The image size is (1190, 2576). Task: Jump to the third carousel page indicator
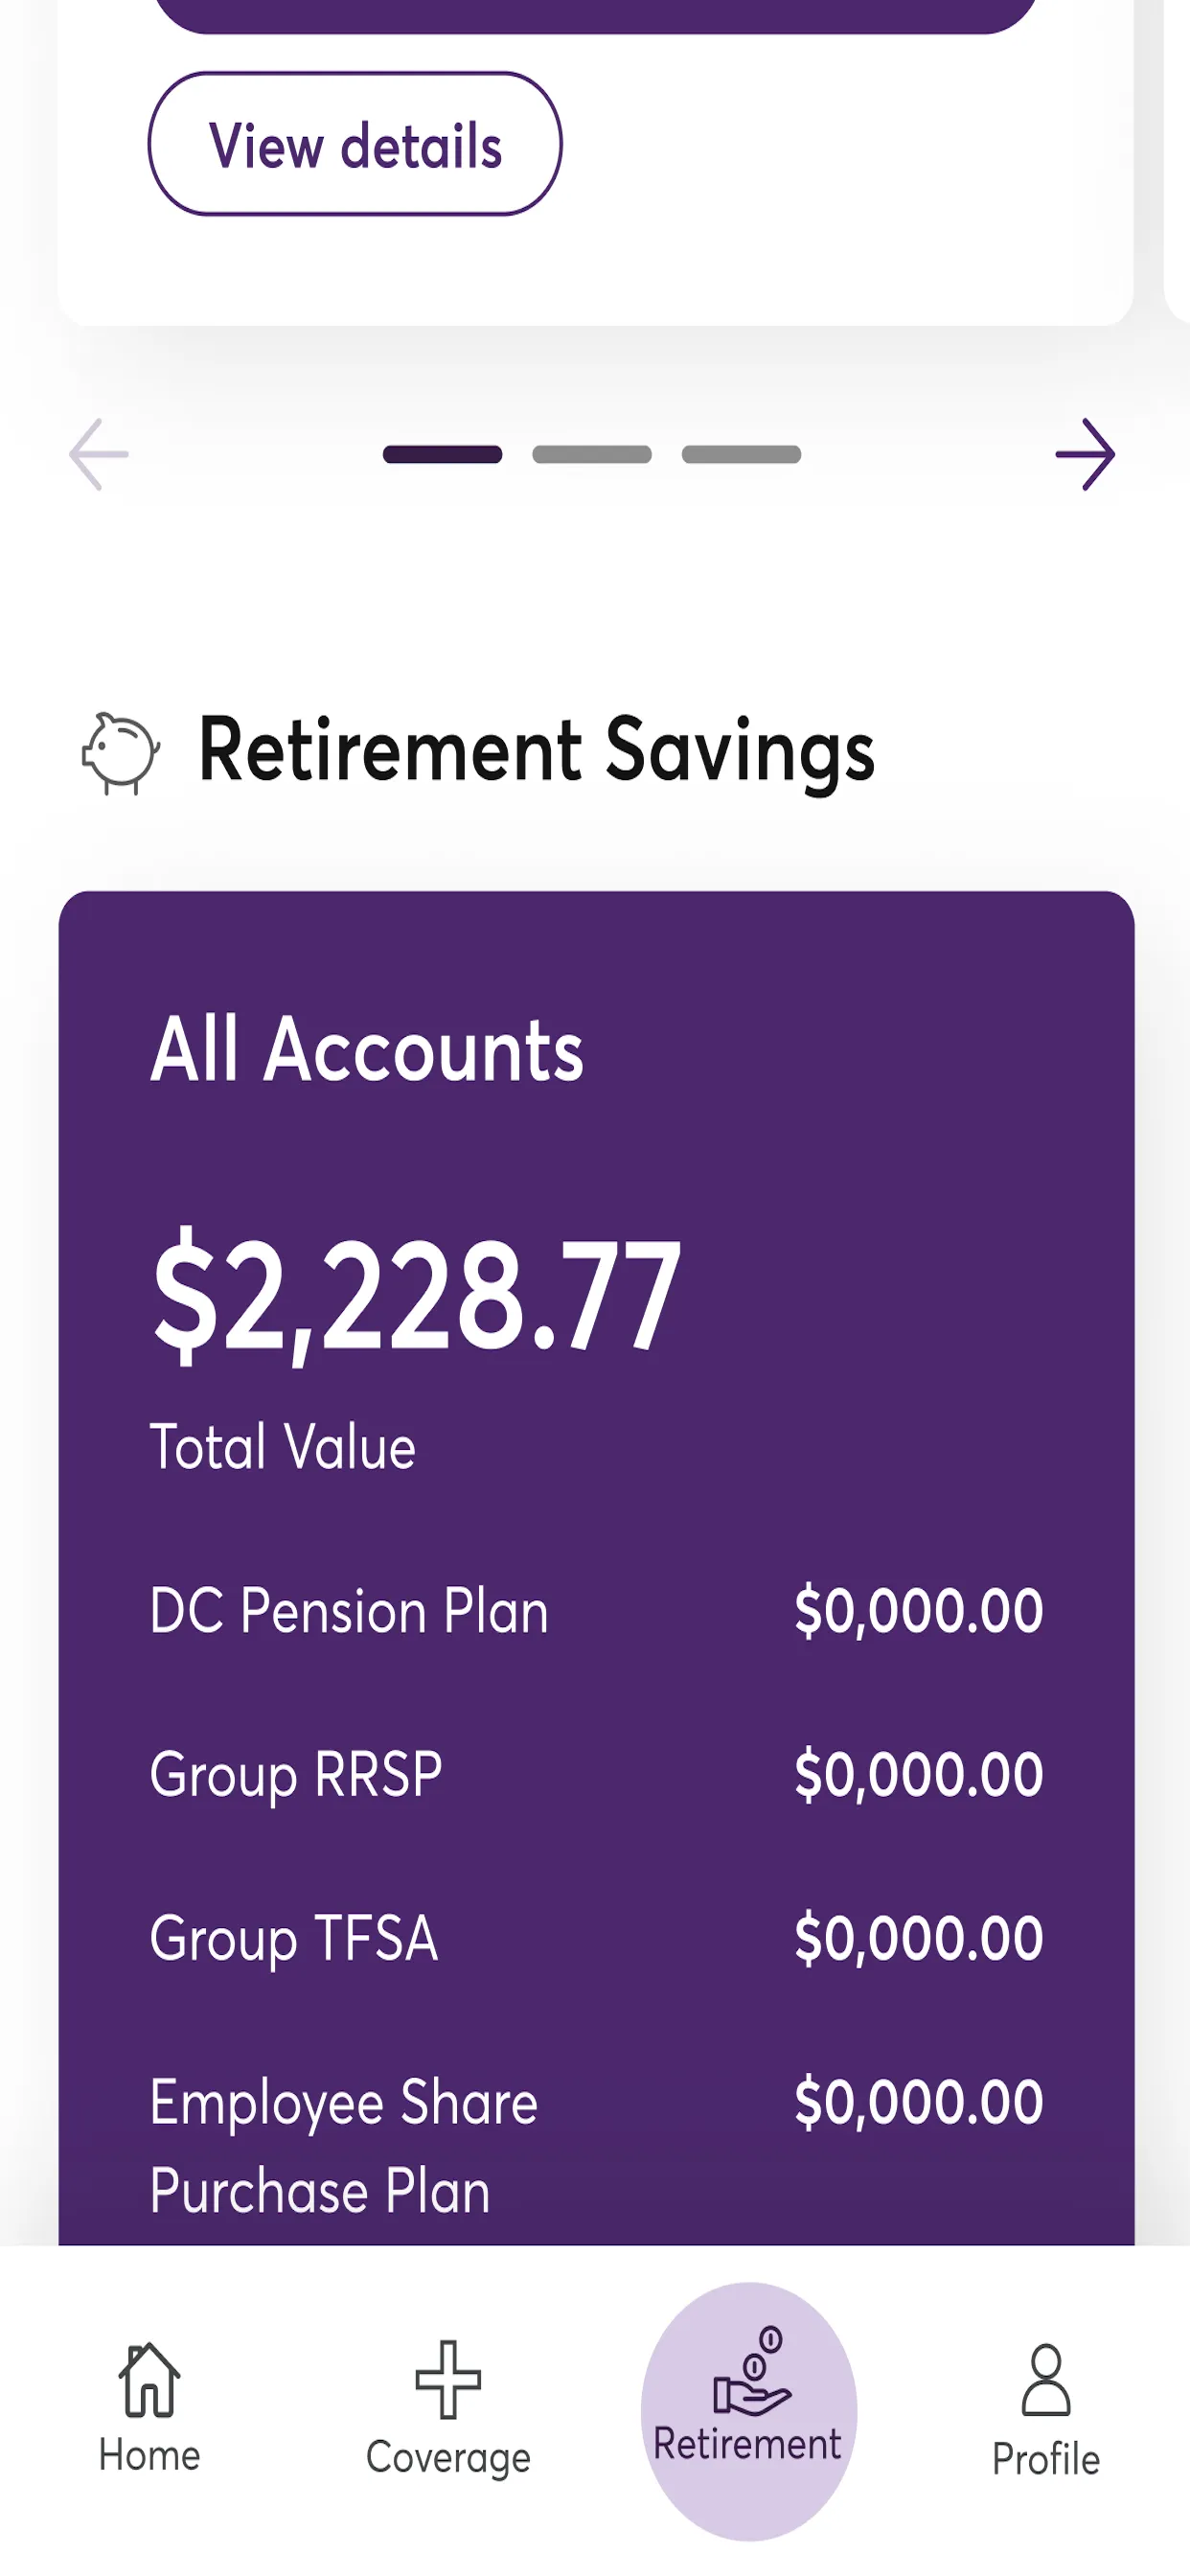(x=741, y=454)
